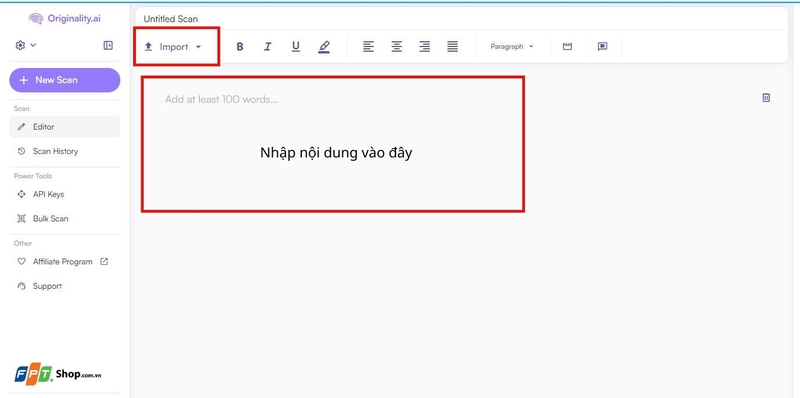The image size is (800, 398).
Task: Open the Paragraph style dropdown
Action: pyautogui.click(x=512, y=46)
